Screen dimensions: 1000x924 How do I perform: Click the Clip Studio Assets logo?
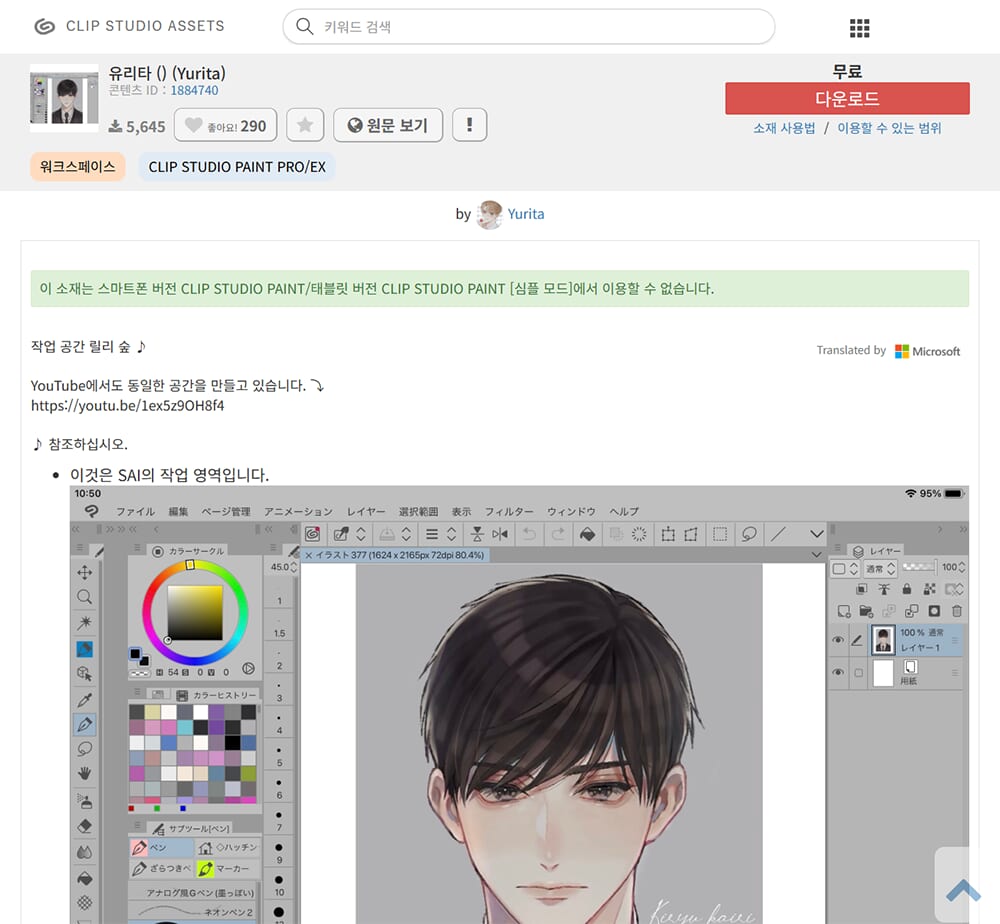coord(129,26)
